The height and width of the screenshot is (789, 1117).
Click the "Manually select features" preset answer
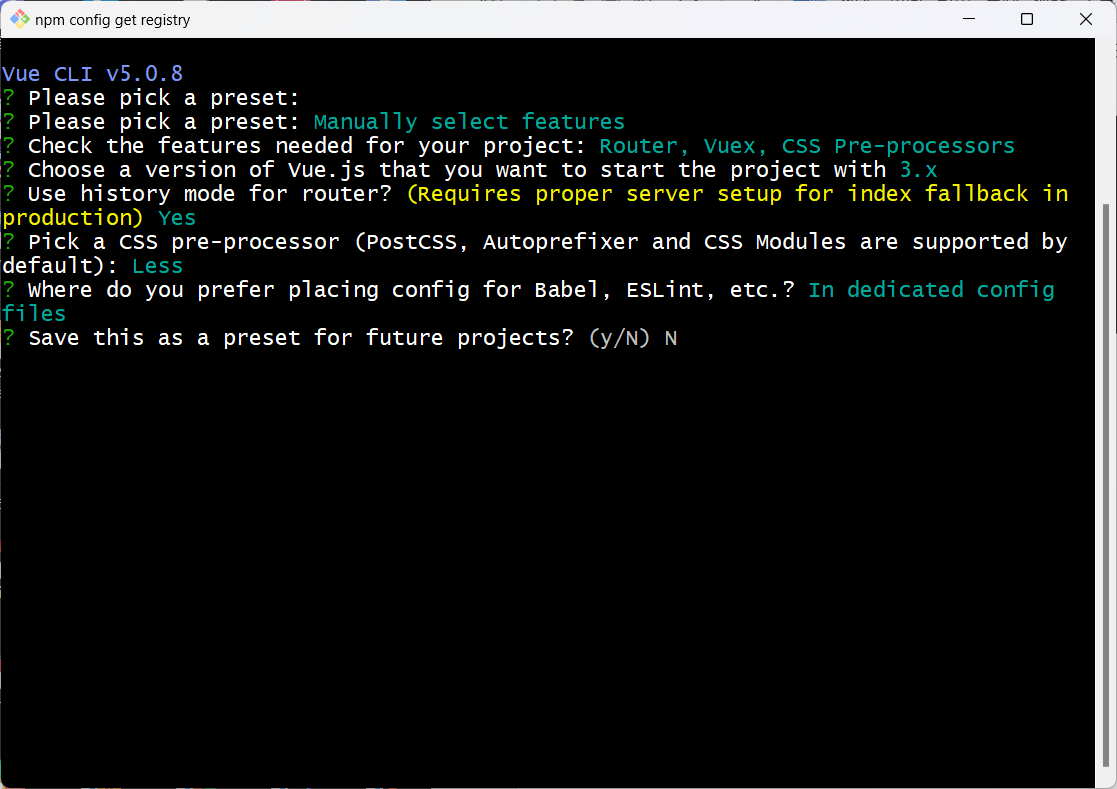(469, 122)
